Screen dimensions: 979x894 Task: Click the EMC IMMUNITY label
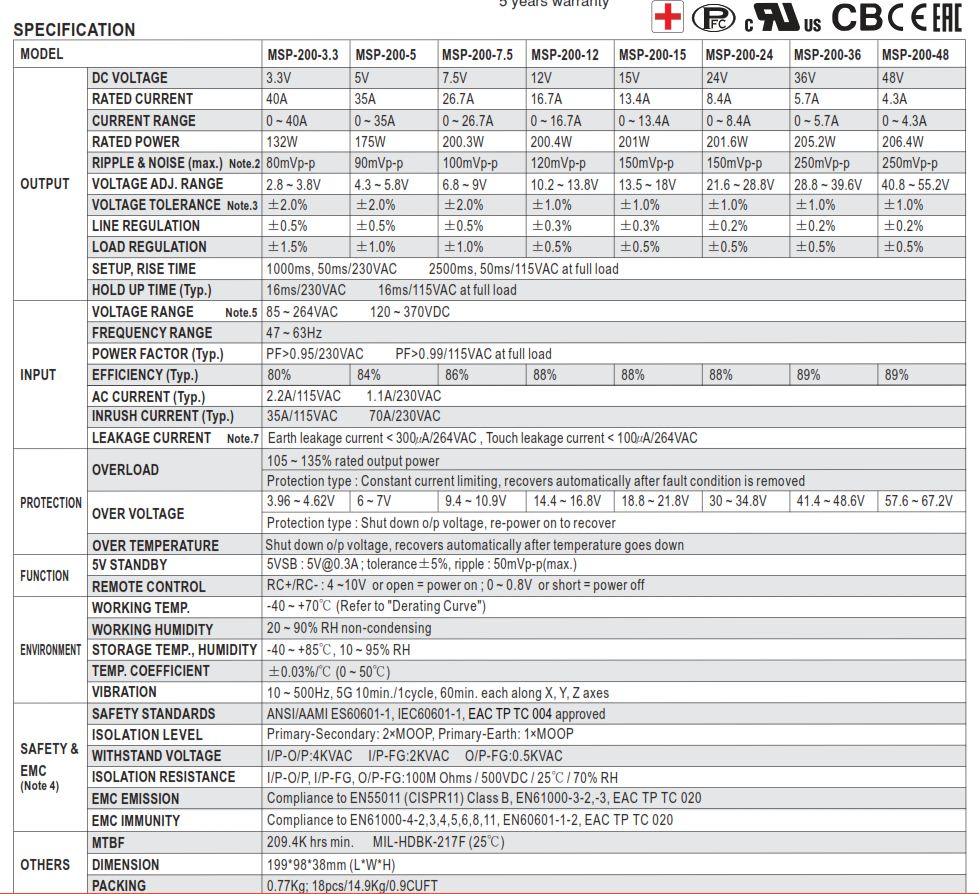point(135,820)
